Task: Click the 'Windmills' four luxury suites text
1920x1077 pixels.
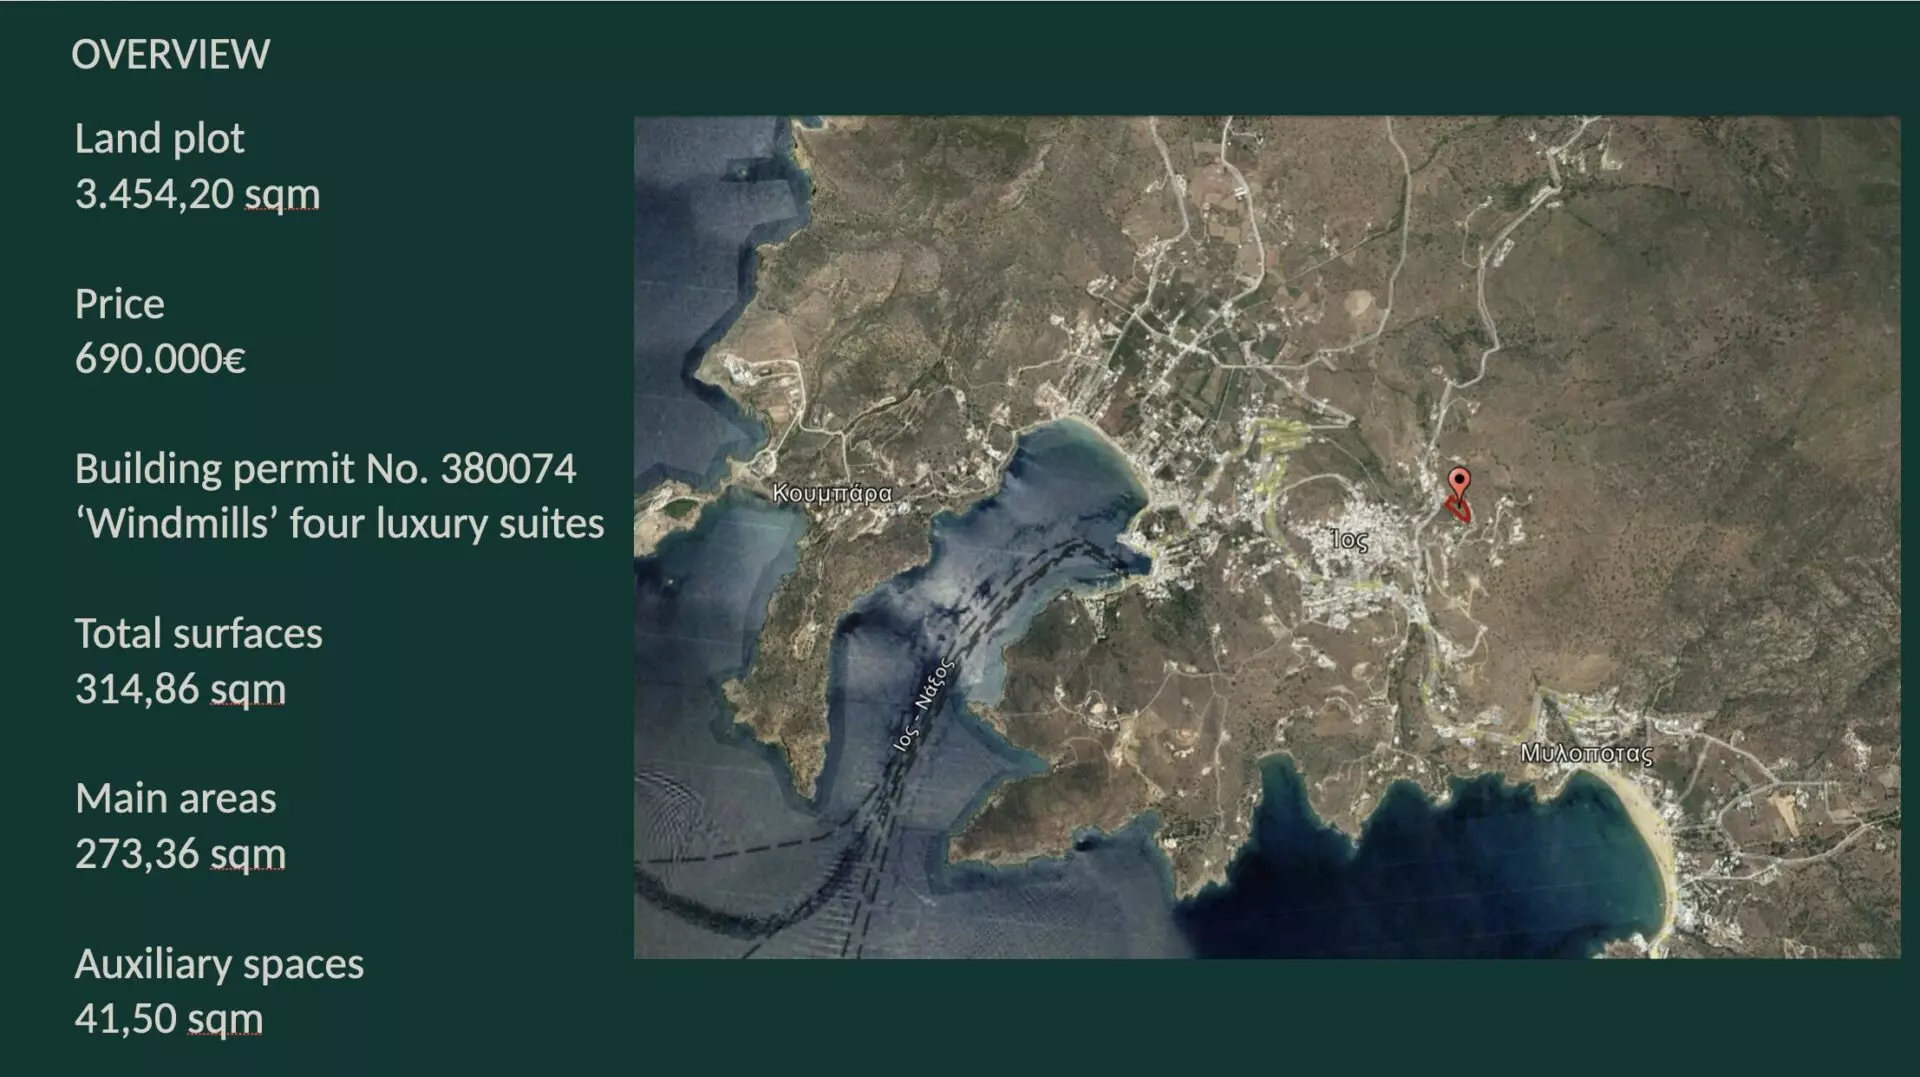Action: 340,521
